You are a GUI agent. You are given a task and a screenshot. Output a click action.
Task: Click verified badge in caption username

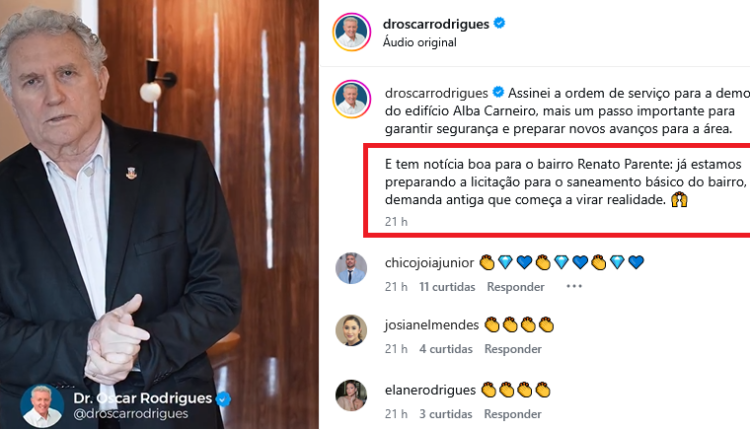(x=498, y=92)
